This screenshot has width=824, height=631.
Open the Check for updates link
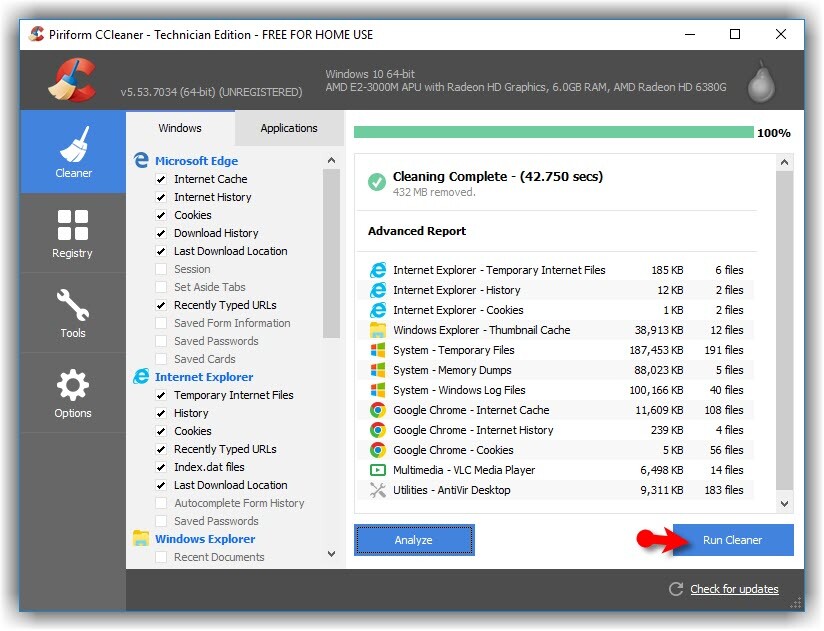tap(734, 589)
